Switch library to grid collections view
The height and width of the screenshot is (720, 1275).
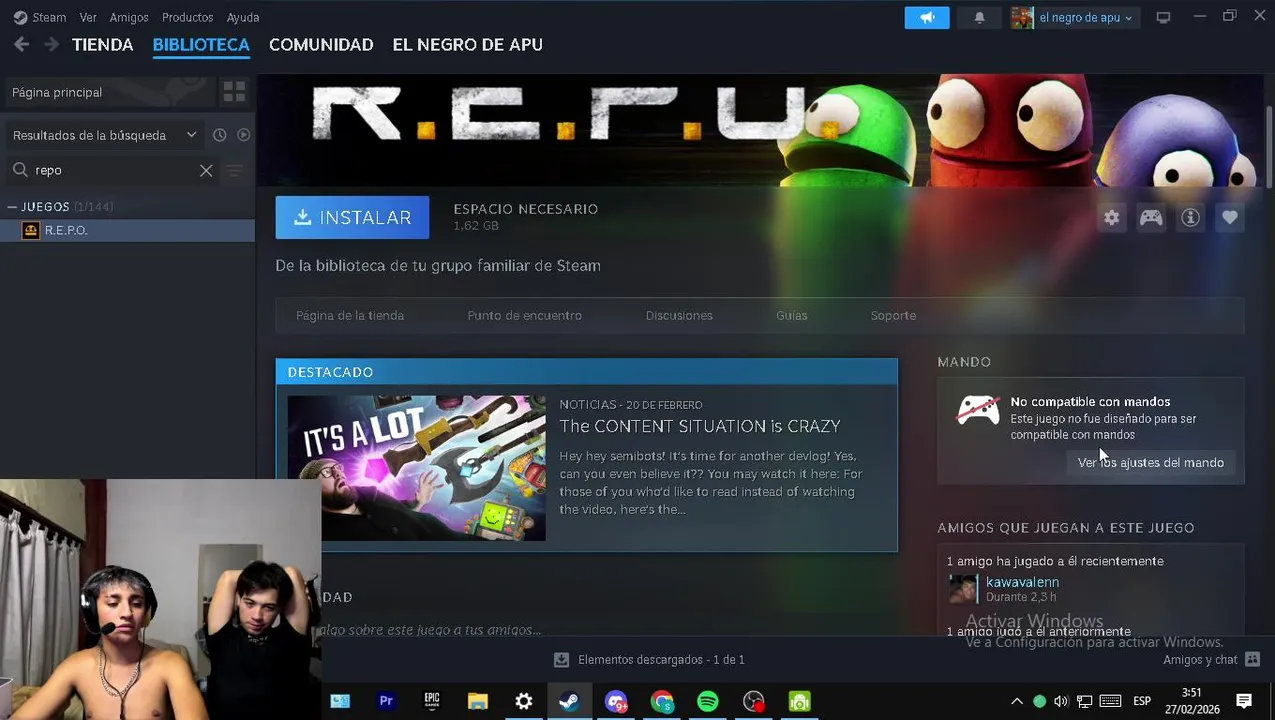point(234,92)
